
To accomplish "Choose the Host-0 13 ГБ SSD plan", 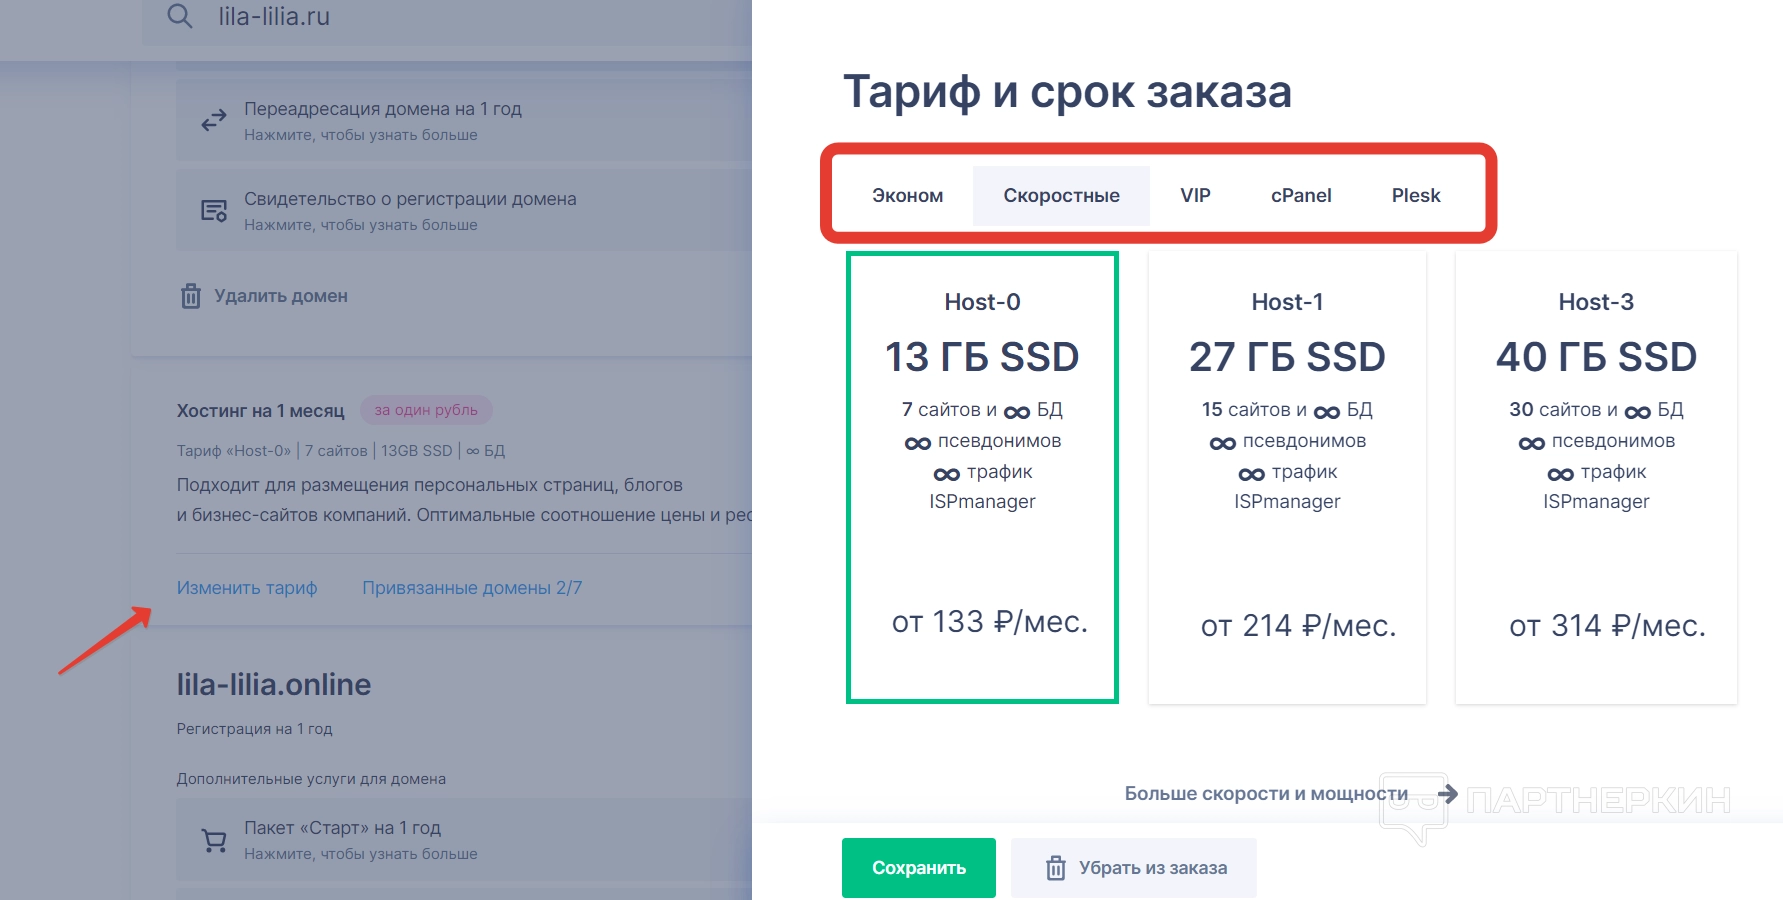I will (982, 477).
